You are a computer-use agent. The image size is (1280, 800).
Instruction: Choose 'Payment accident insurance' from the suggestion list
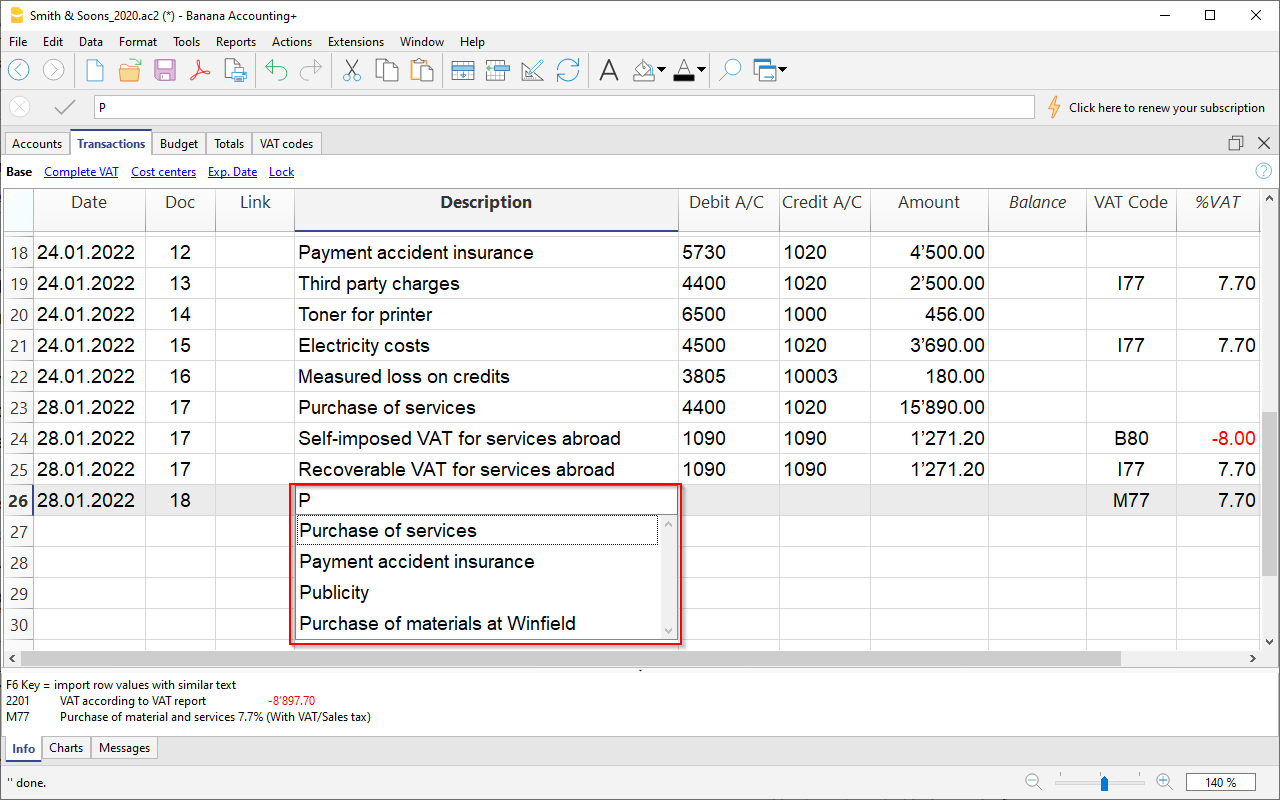477,562
